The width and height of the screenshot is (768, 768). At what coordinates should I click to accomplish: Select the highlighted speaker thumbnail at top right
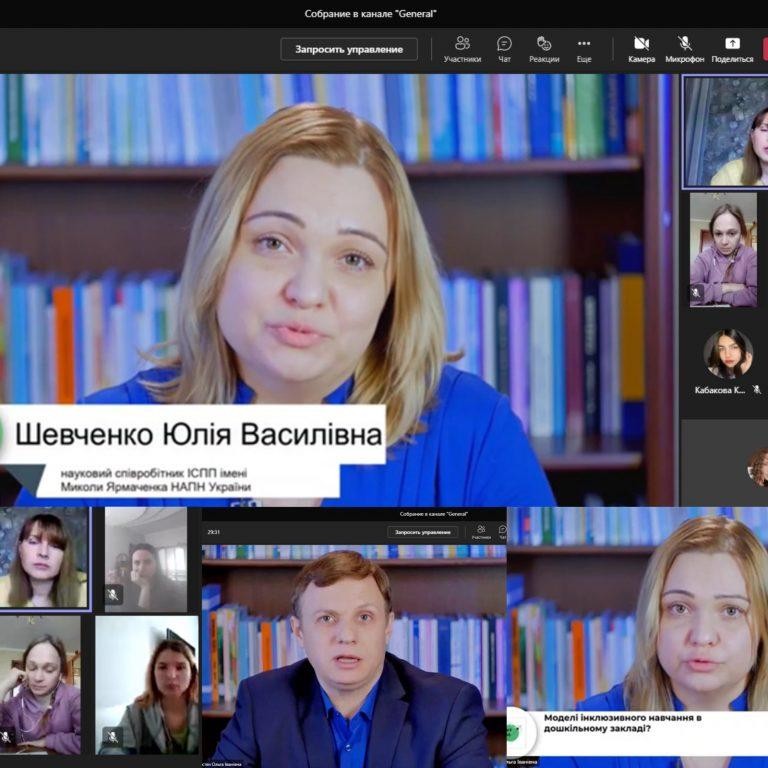724,132
